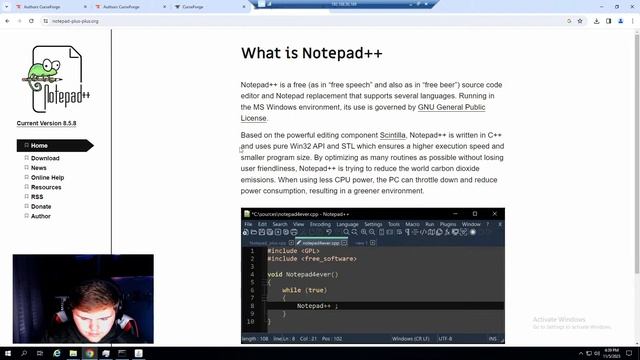Image resolution: width=640 pixels, height=360 pixels.
Task: Open the Windows notification center icon
Action: click(629, 353)
